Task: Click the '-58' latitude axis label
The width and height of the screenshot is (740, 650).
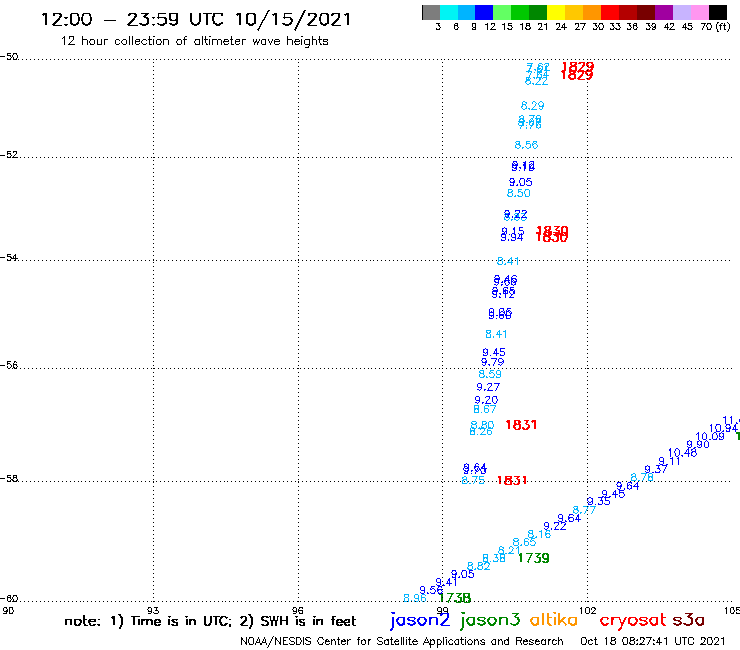Action: (x=9, y=479)
